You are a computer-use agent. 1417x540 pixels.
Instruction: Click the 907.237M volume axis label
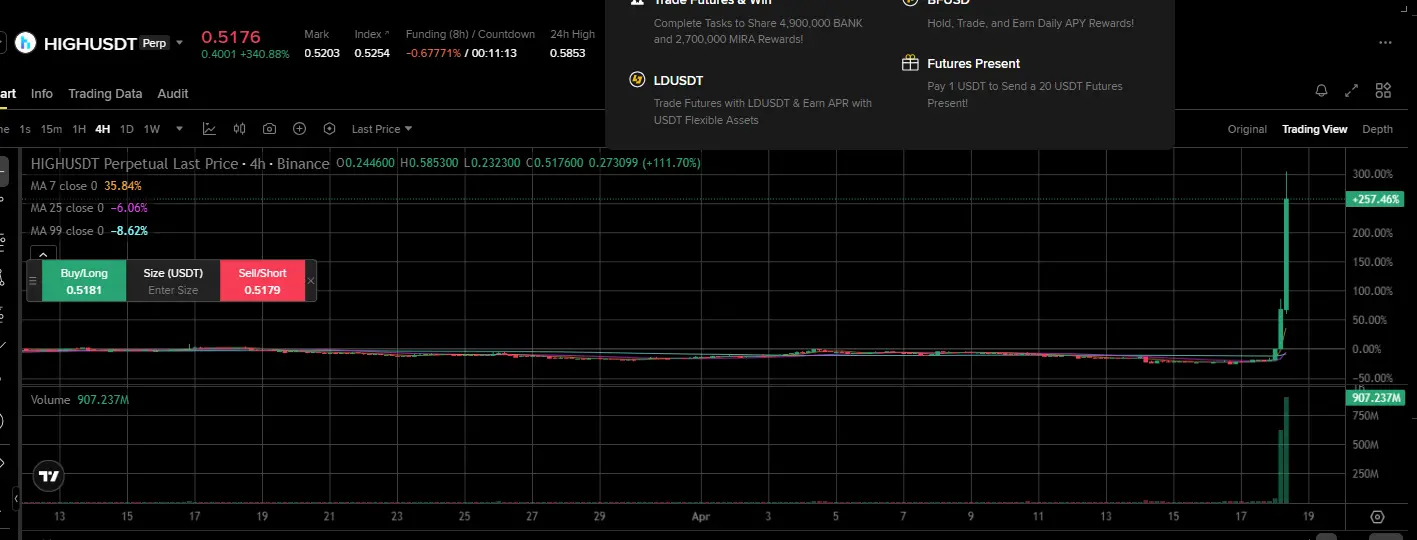click(1375, 398)
